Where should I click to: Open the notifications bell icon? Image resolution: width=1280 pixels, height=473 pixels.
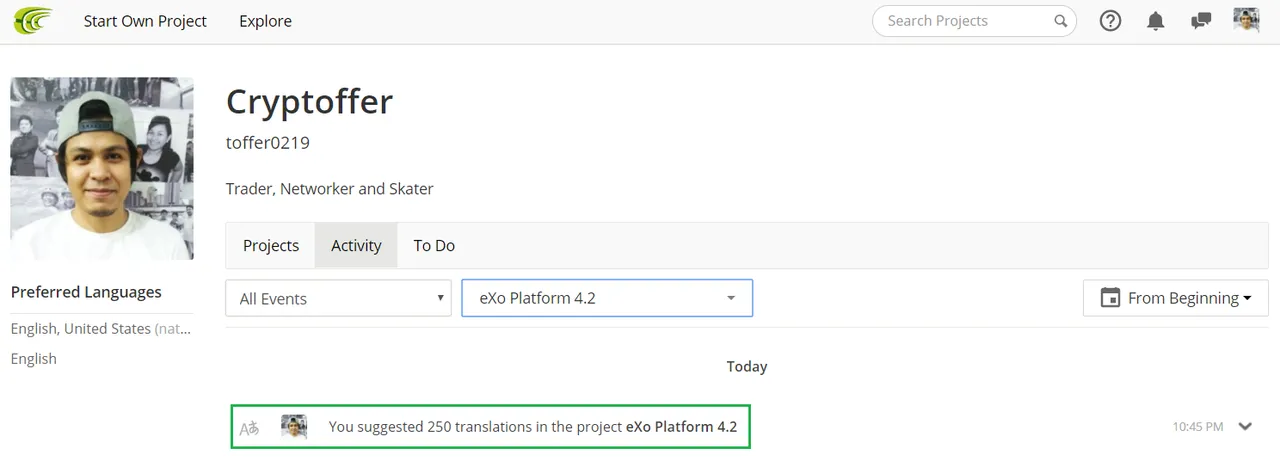(1156, 21)
